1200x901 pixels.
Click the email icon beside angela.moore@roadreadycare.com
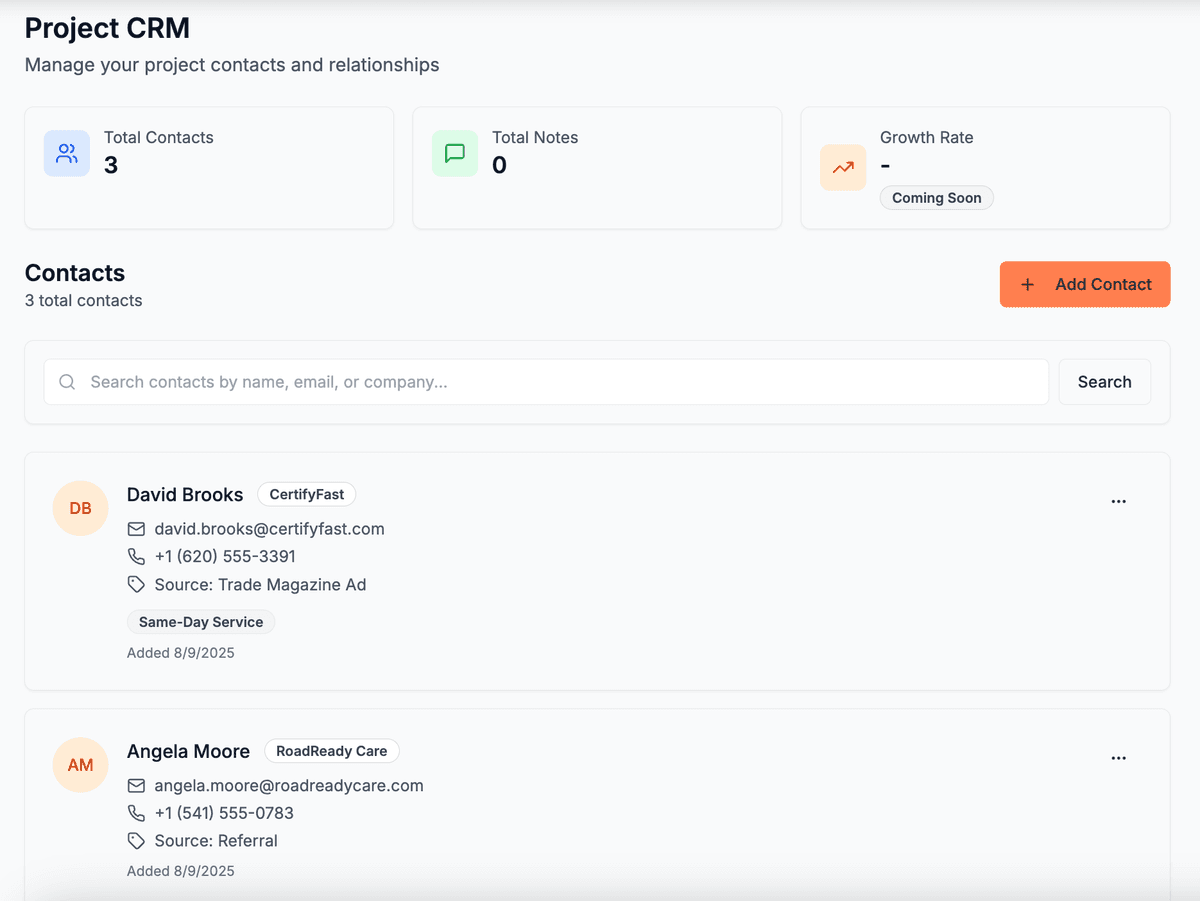136,785
